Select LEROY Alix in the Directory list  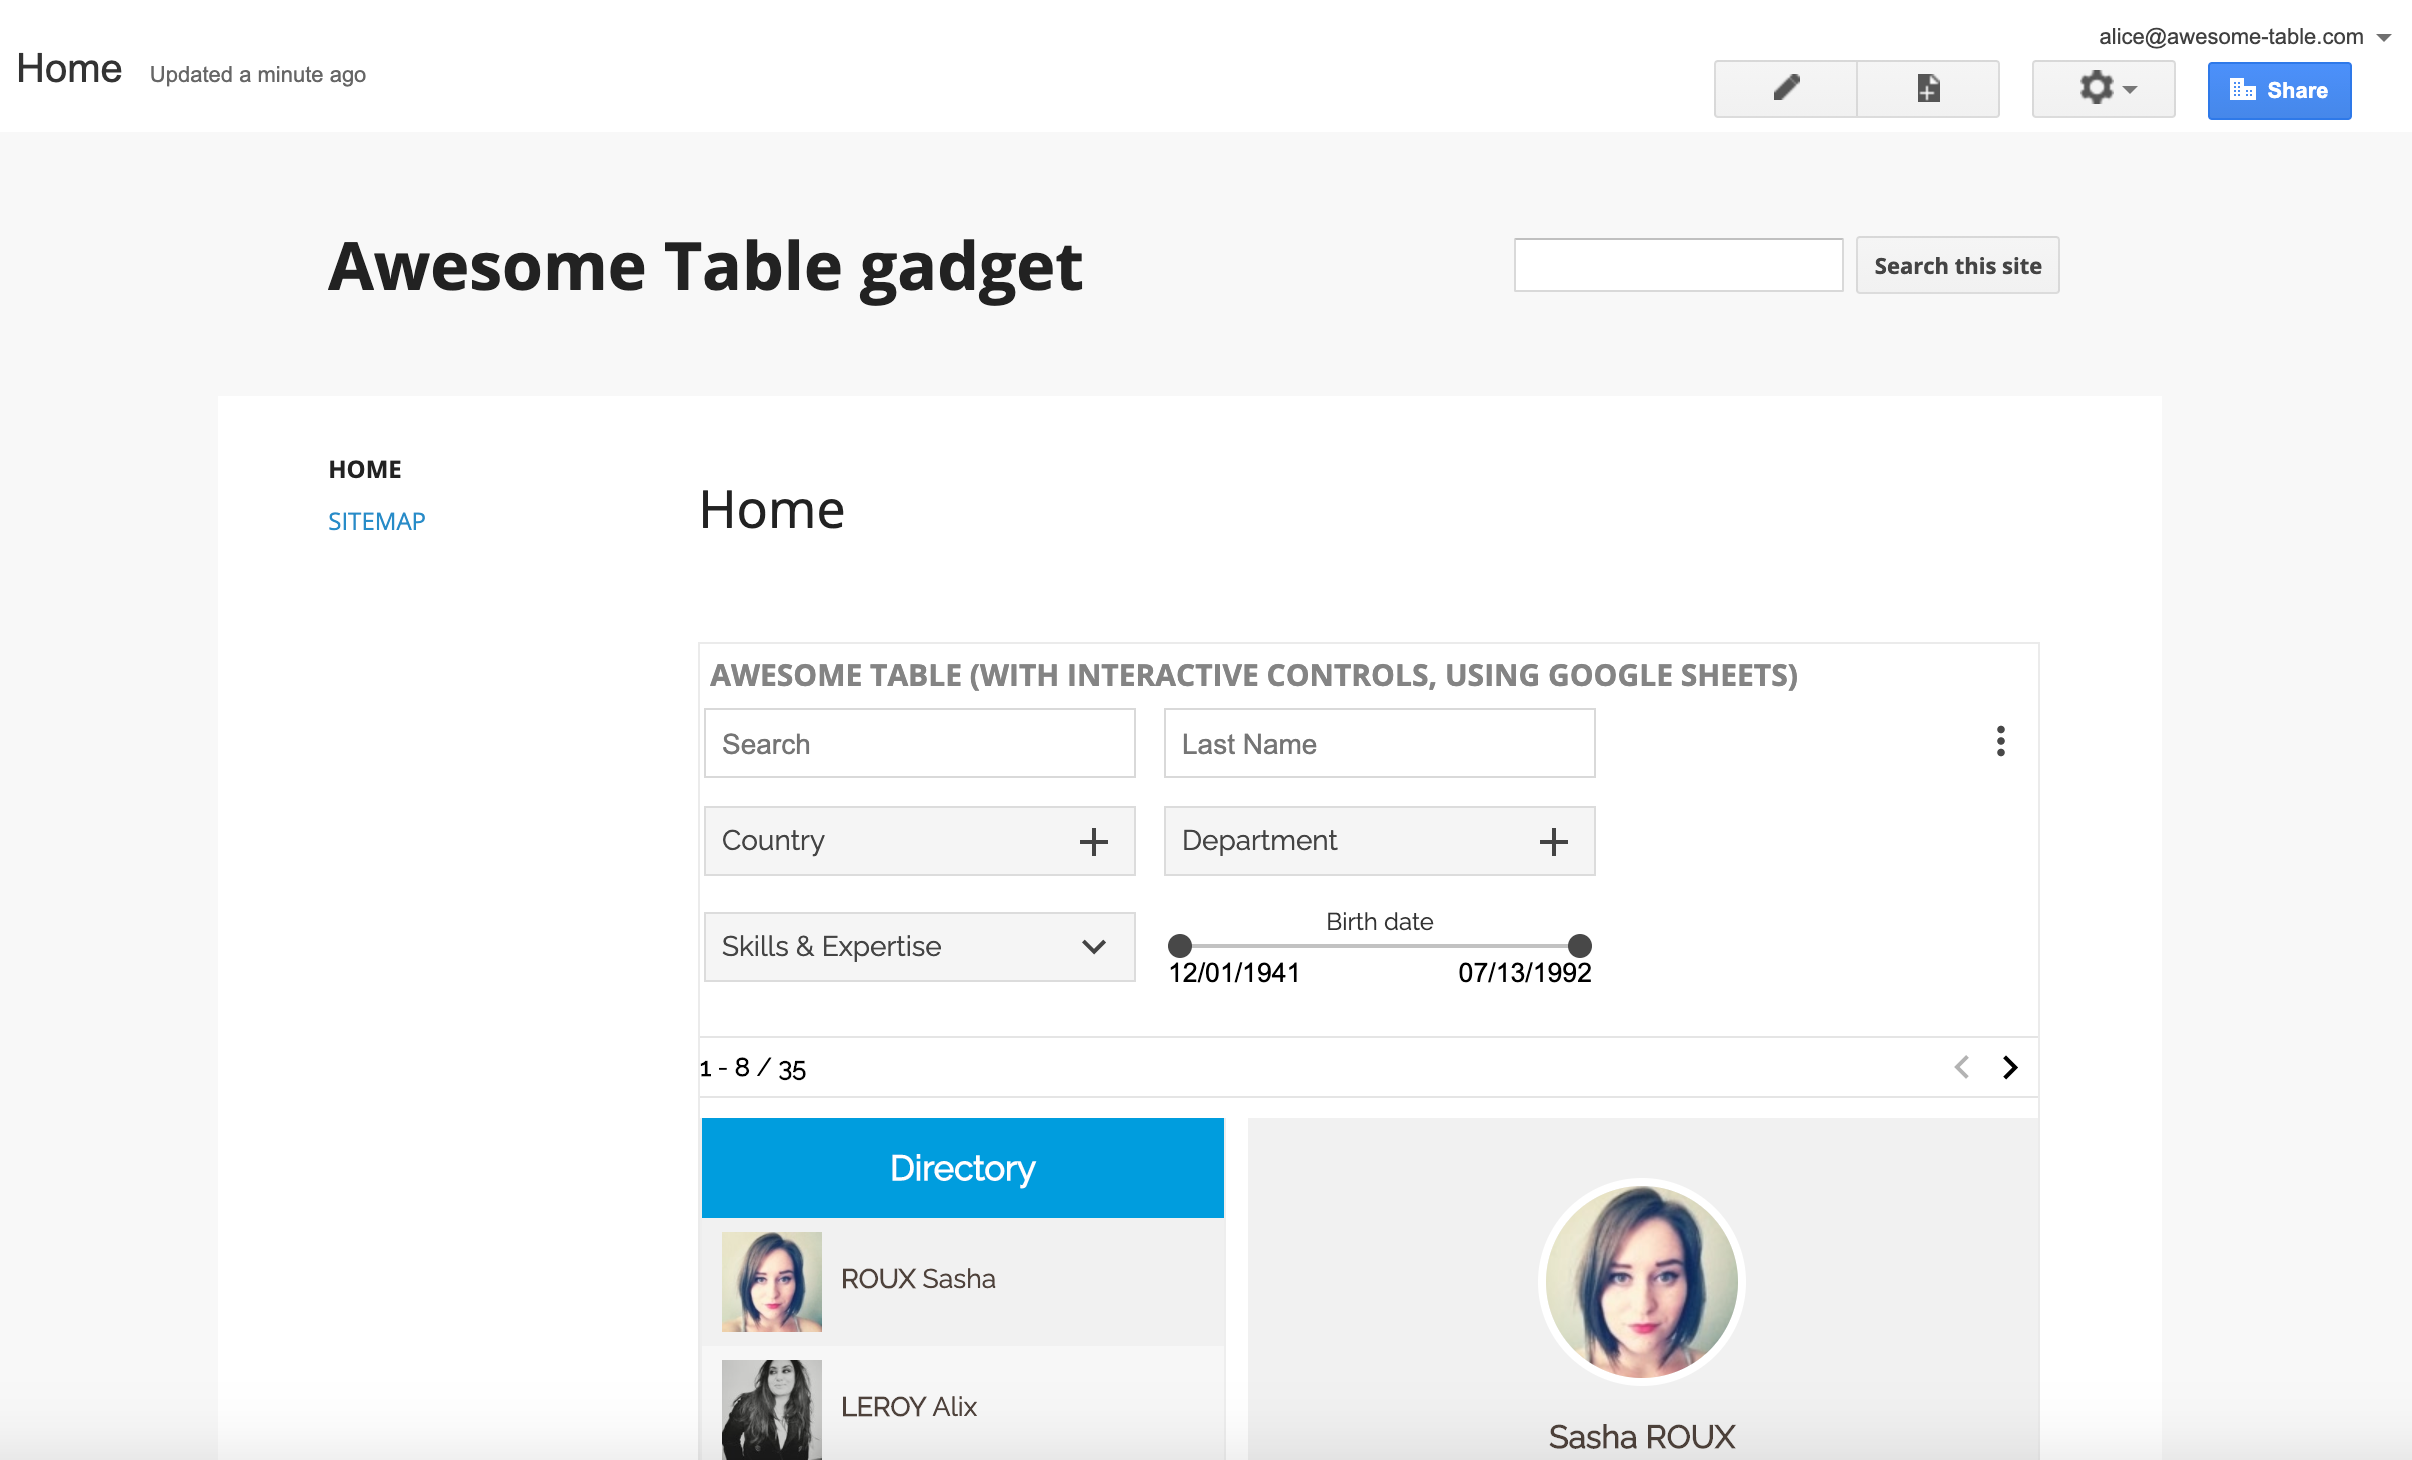[x=908, y=1406]
